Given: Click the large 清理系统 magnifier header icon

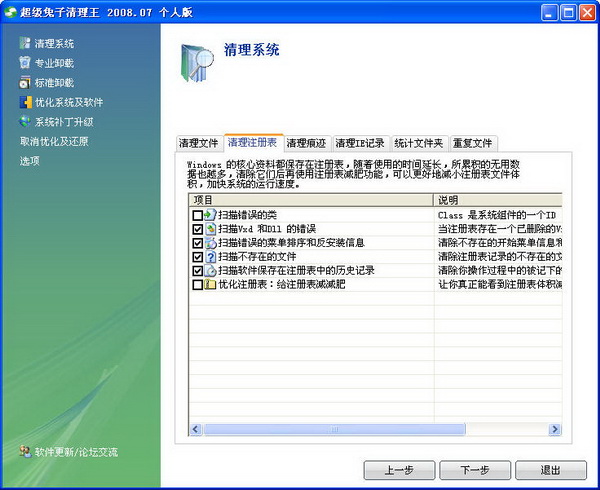Looking at the screenshot, I should point(197,63).
